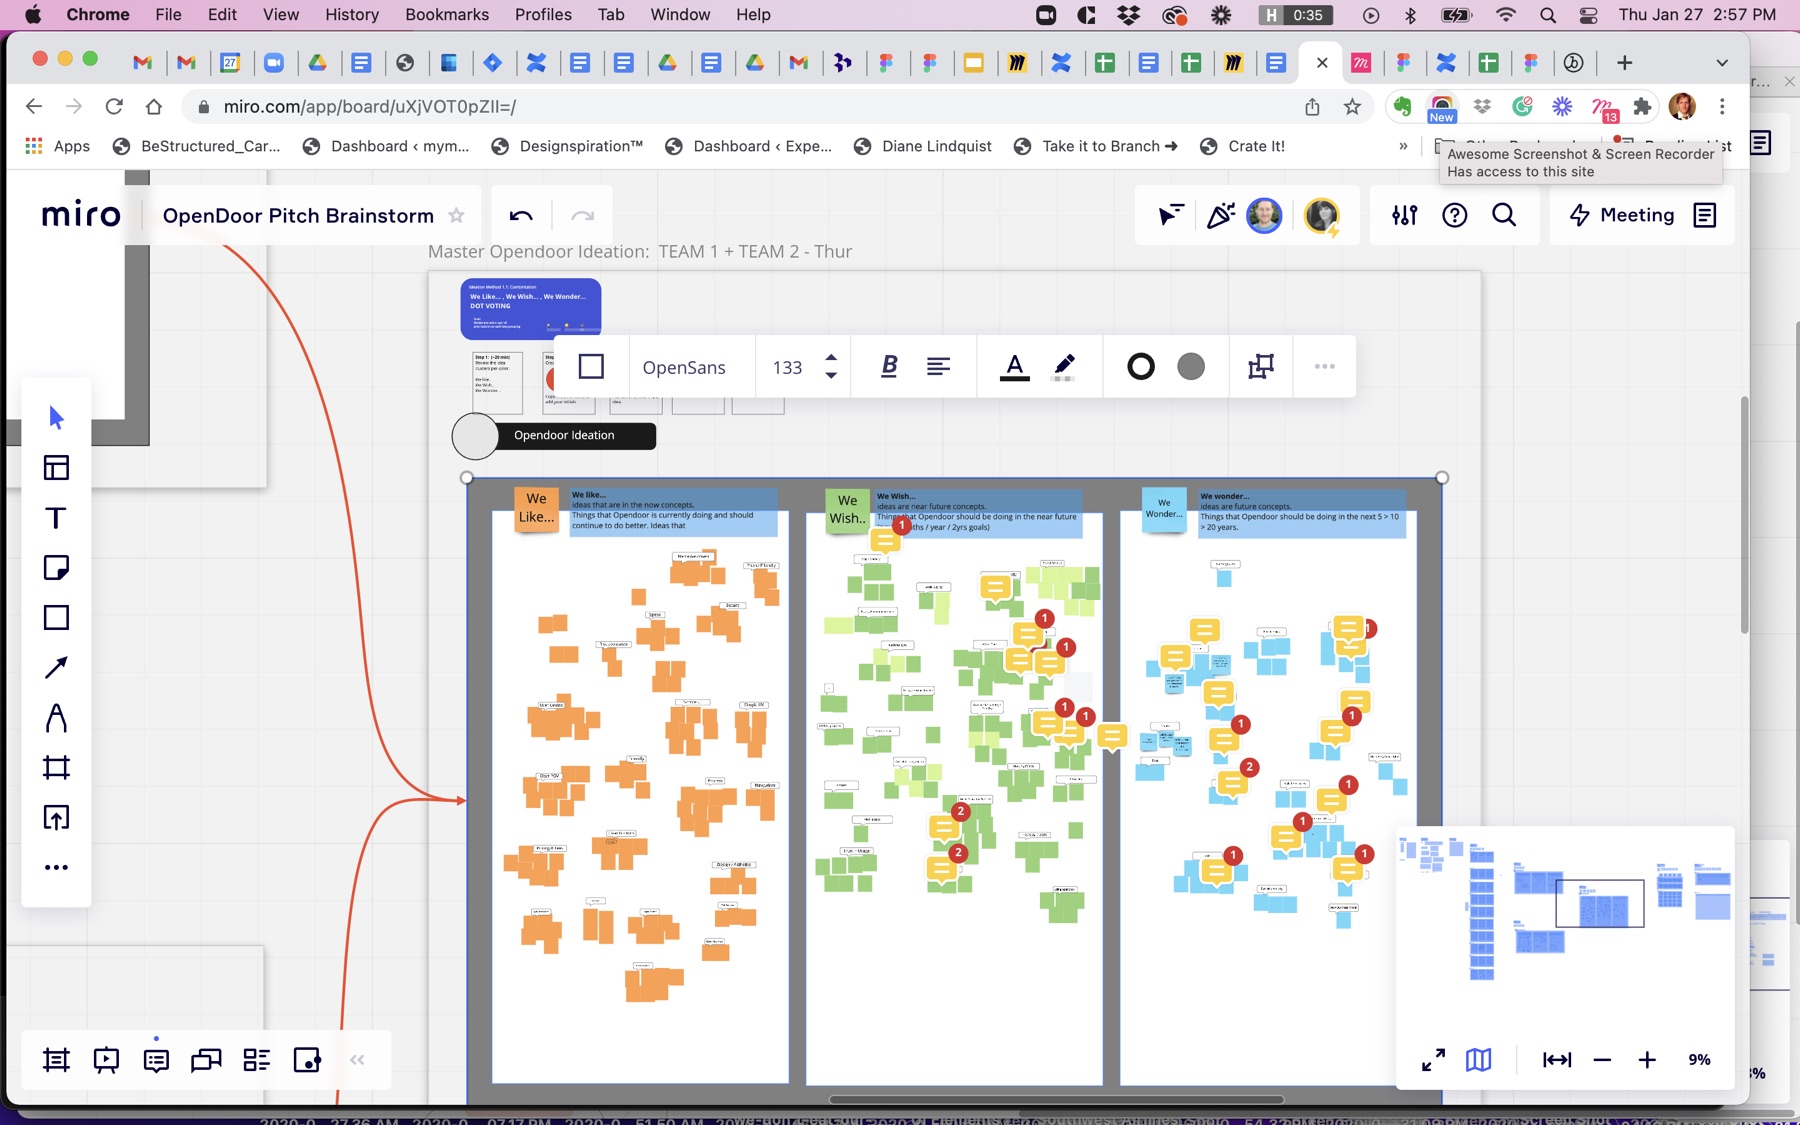
Task: Toggle bold text formatting
Action: tap(889, 367)
